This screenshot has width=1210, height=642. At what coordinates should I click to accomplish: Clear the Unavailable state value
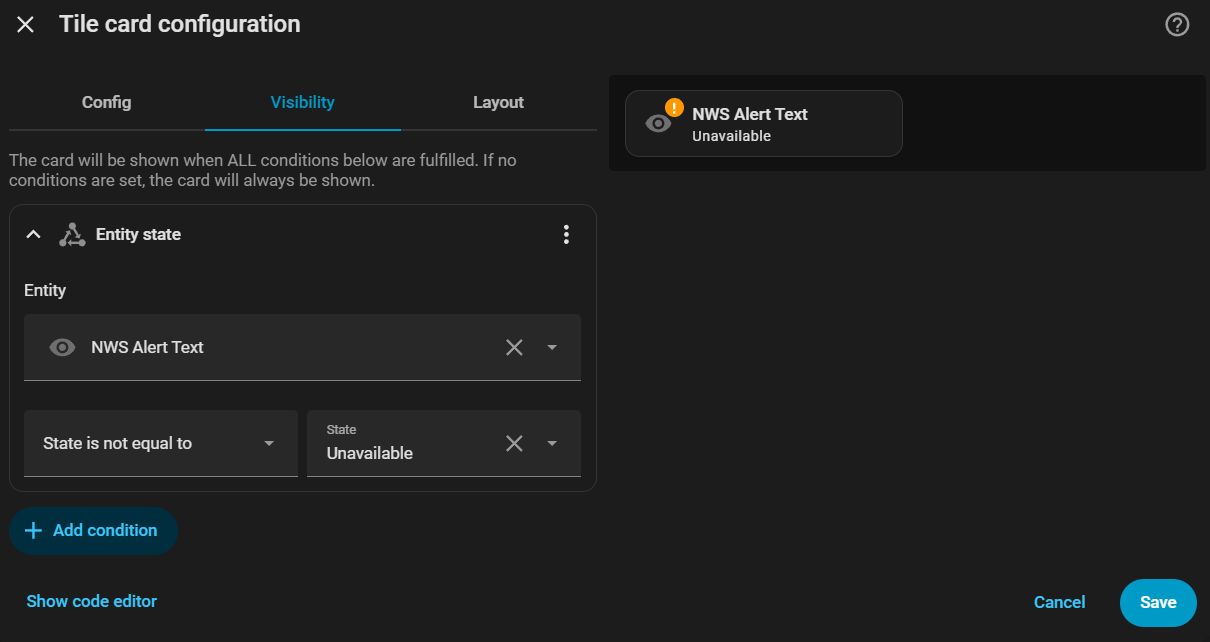514,443
